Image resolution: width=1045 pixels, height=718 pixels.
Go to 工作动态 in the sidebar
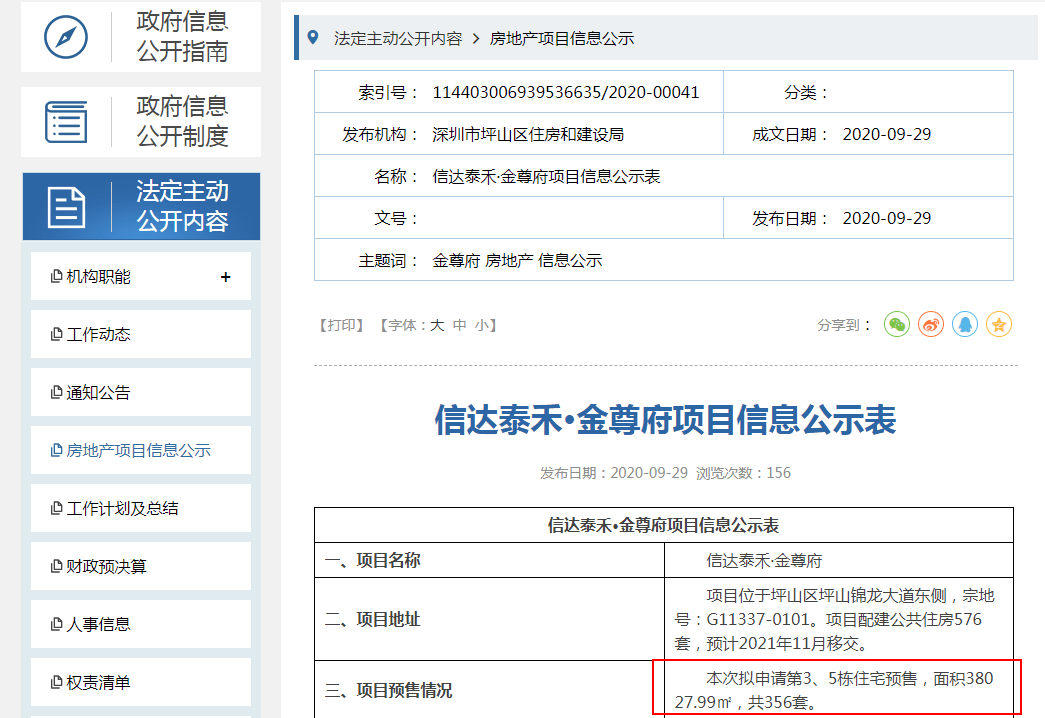141,334
